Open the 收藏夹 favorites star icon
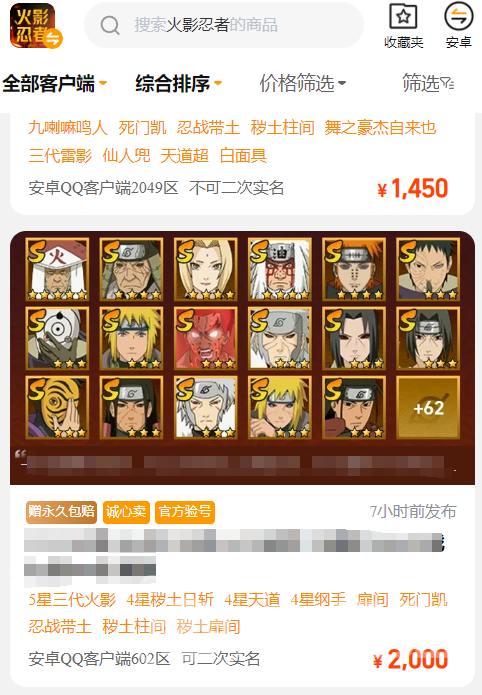 tap(403, 17)
